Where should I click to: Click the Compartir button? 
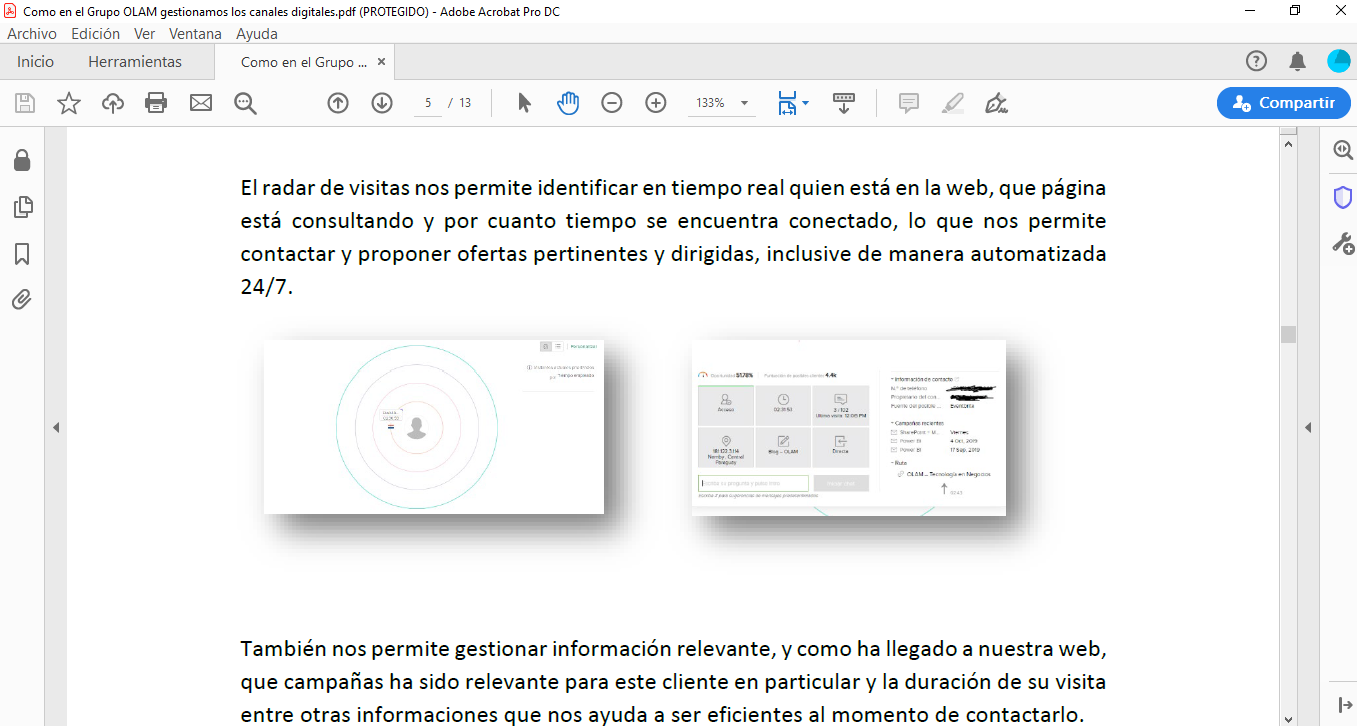[1283, 103]
